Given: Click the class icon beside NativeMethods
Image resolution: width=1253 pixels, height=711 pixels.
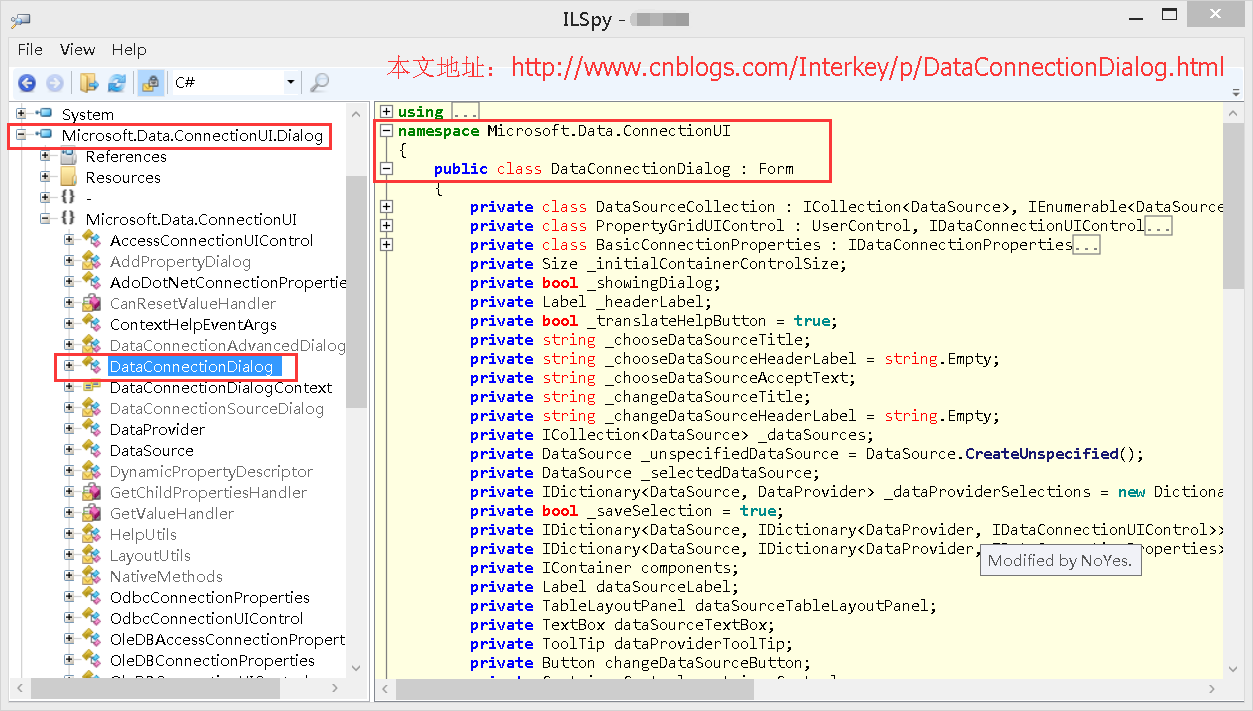Looking at the screenshot, I should [92, 576].
